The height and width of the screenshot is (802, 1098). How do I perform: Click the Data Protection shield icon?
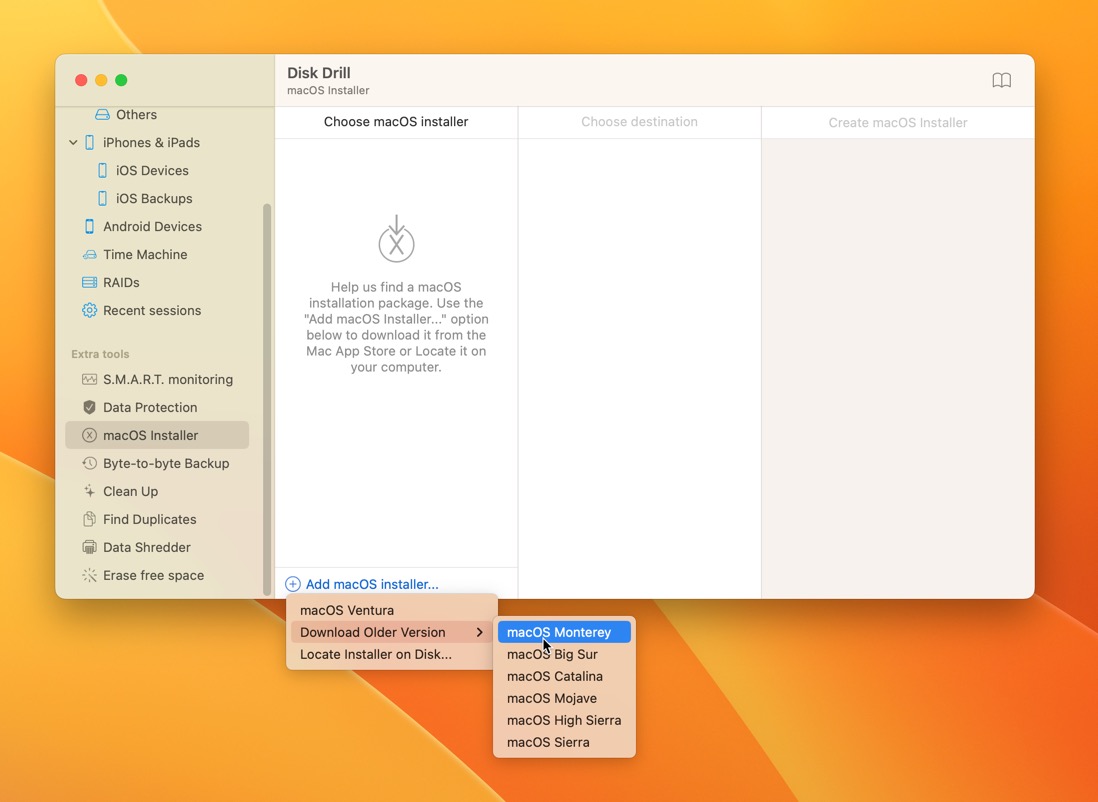[89, 407]
